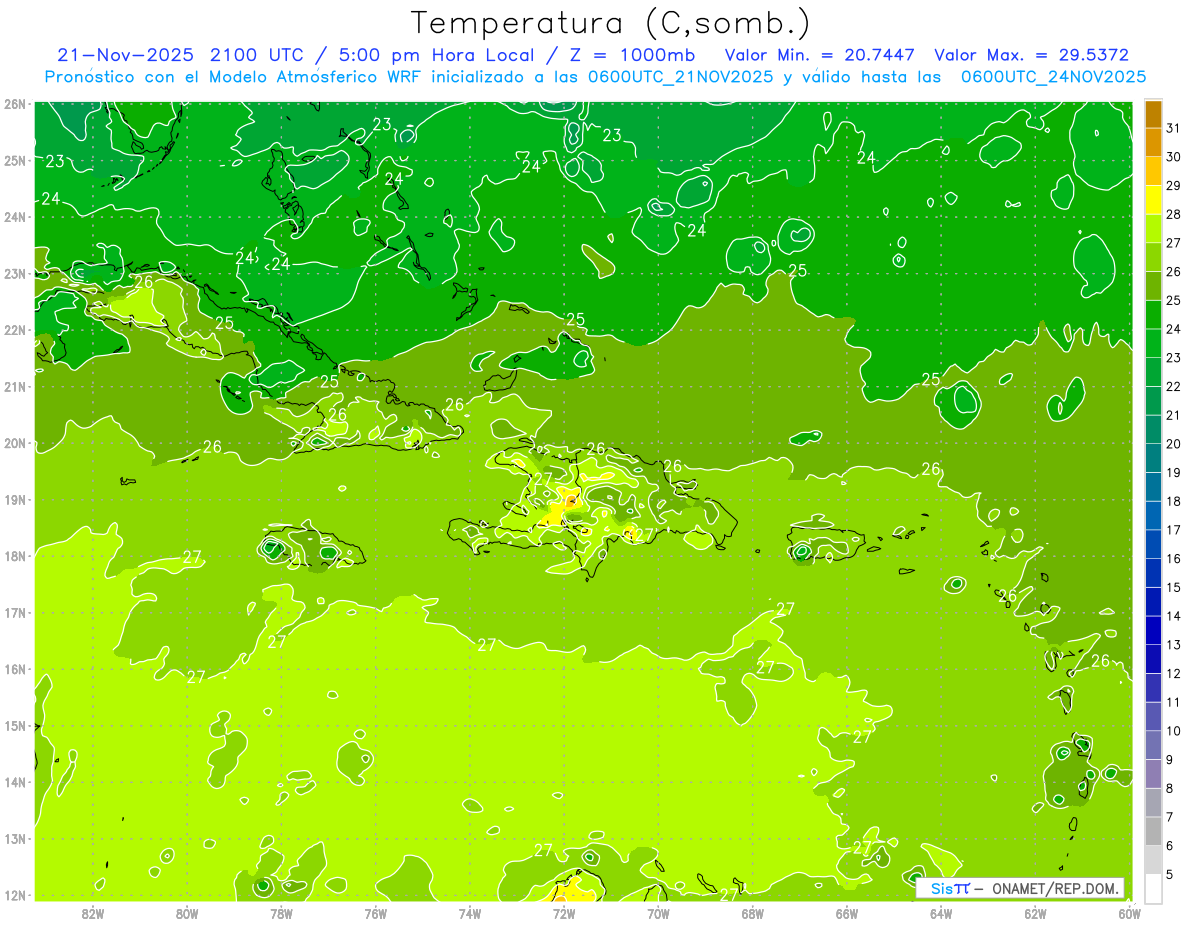Click the "20N" latitude axis label

(x=15, y=443)
